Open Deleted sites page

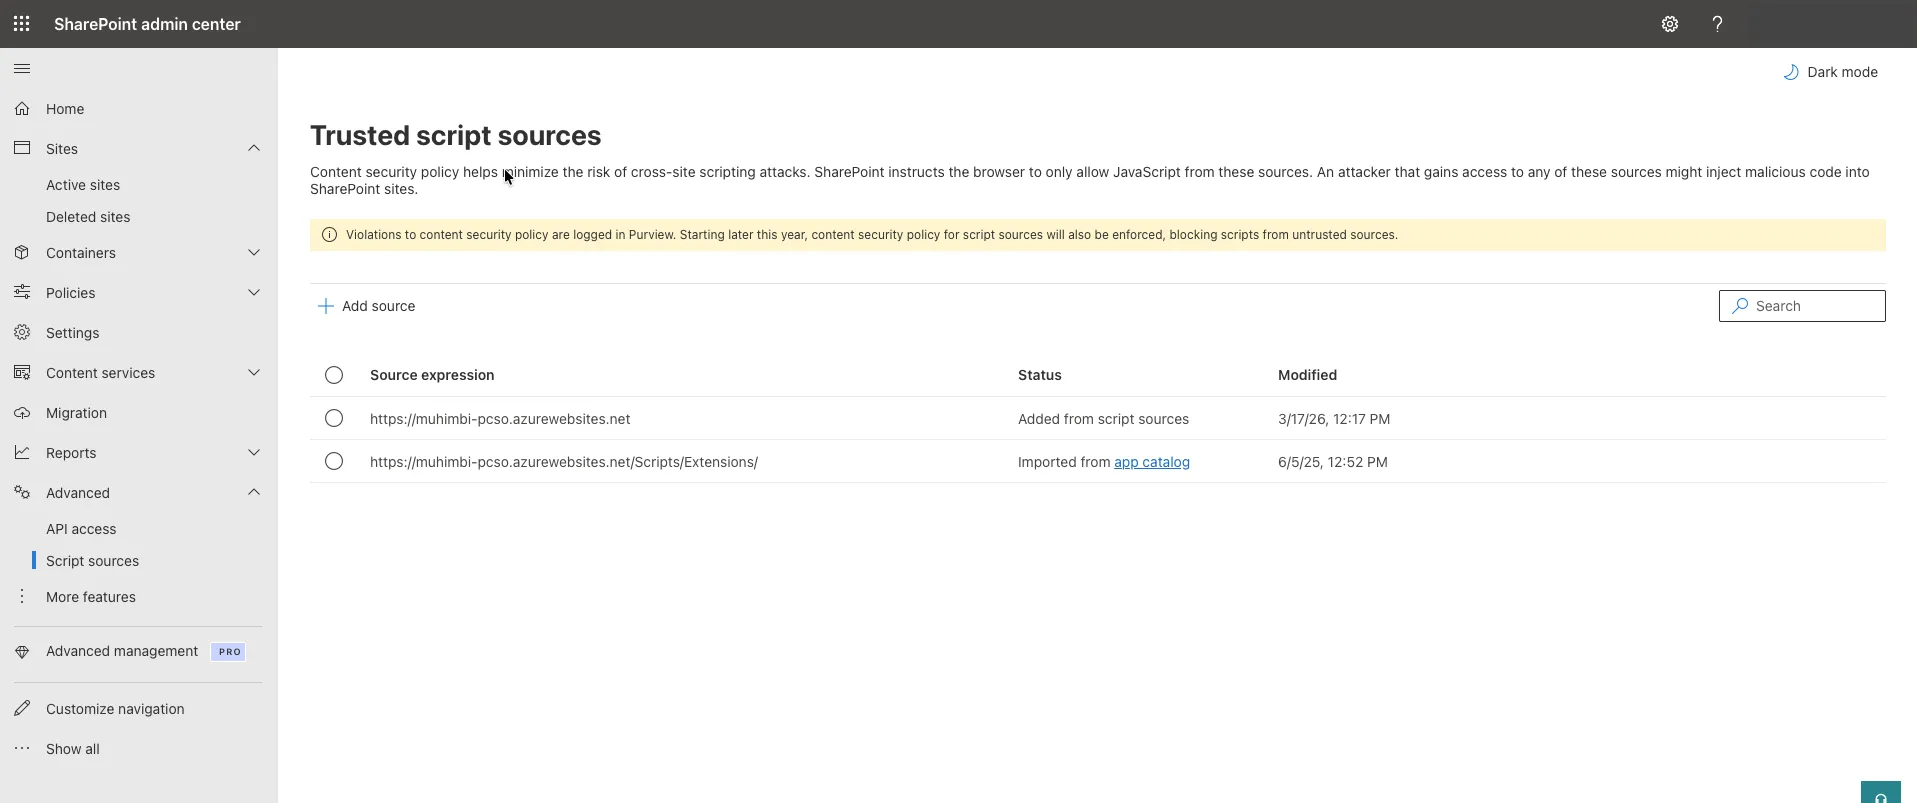pyautogui.click(x=88, y=217)
